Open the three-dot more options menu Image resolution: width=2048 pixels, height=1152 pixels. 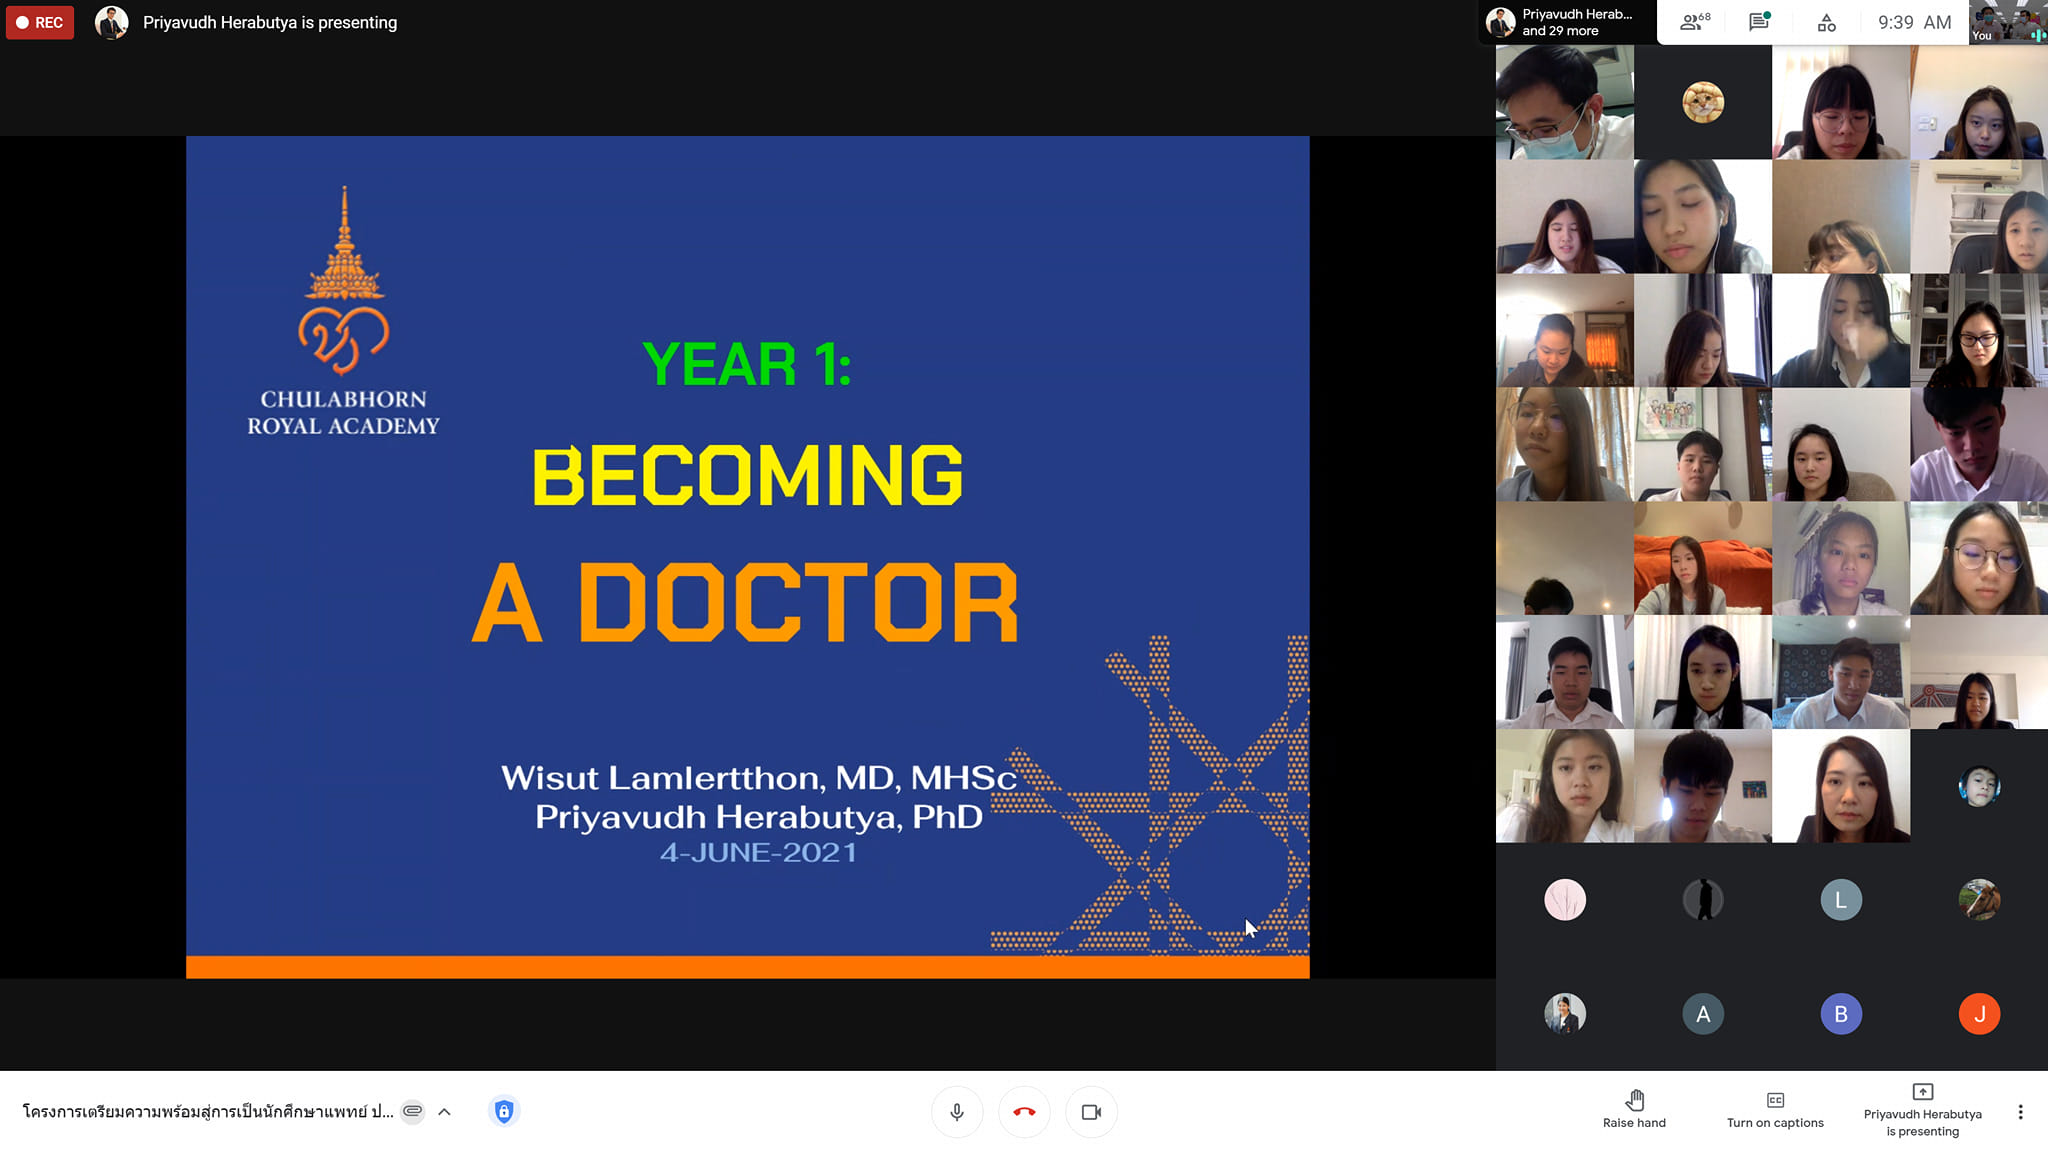pos(2020,1112)
